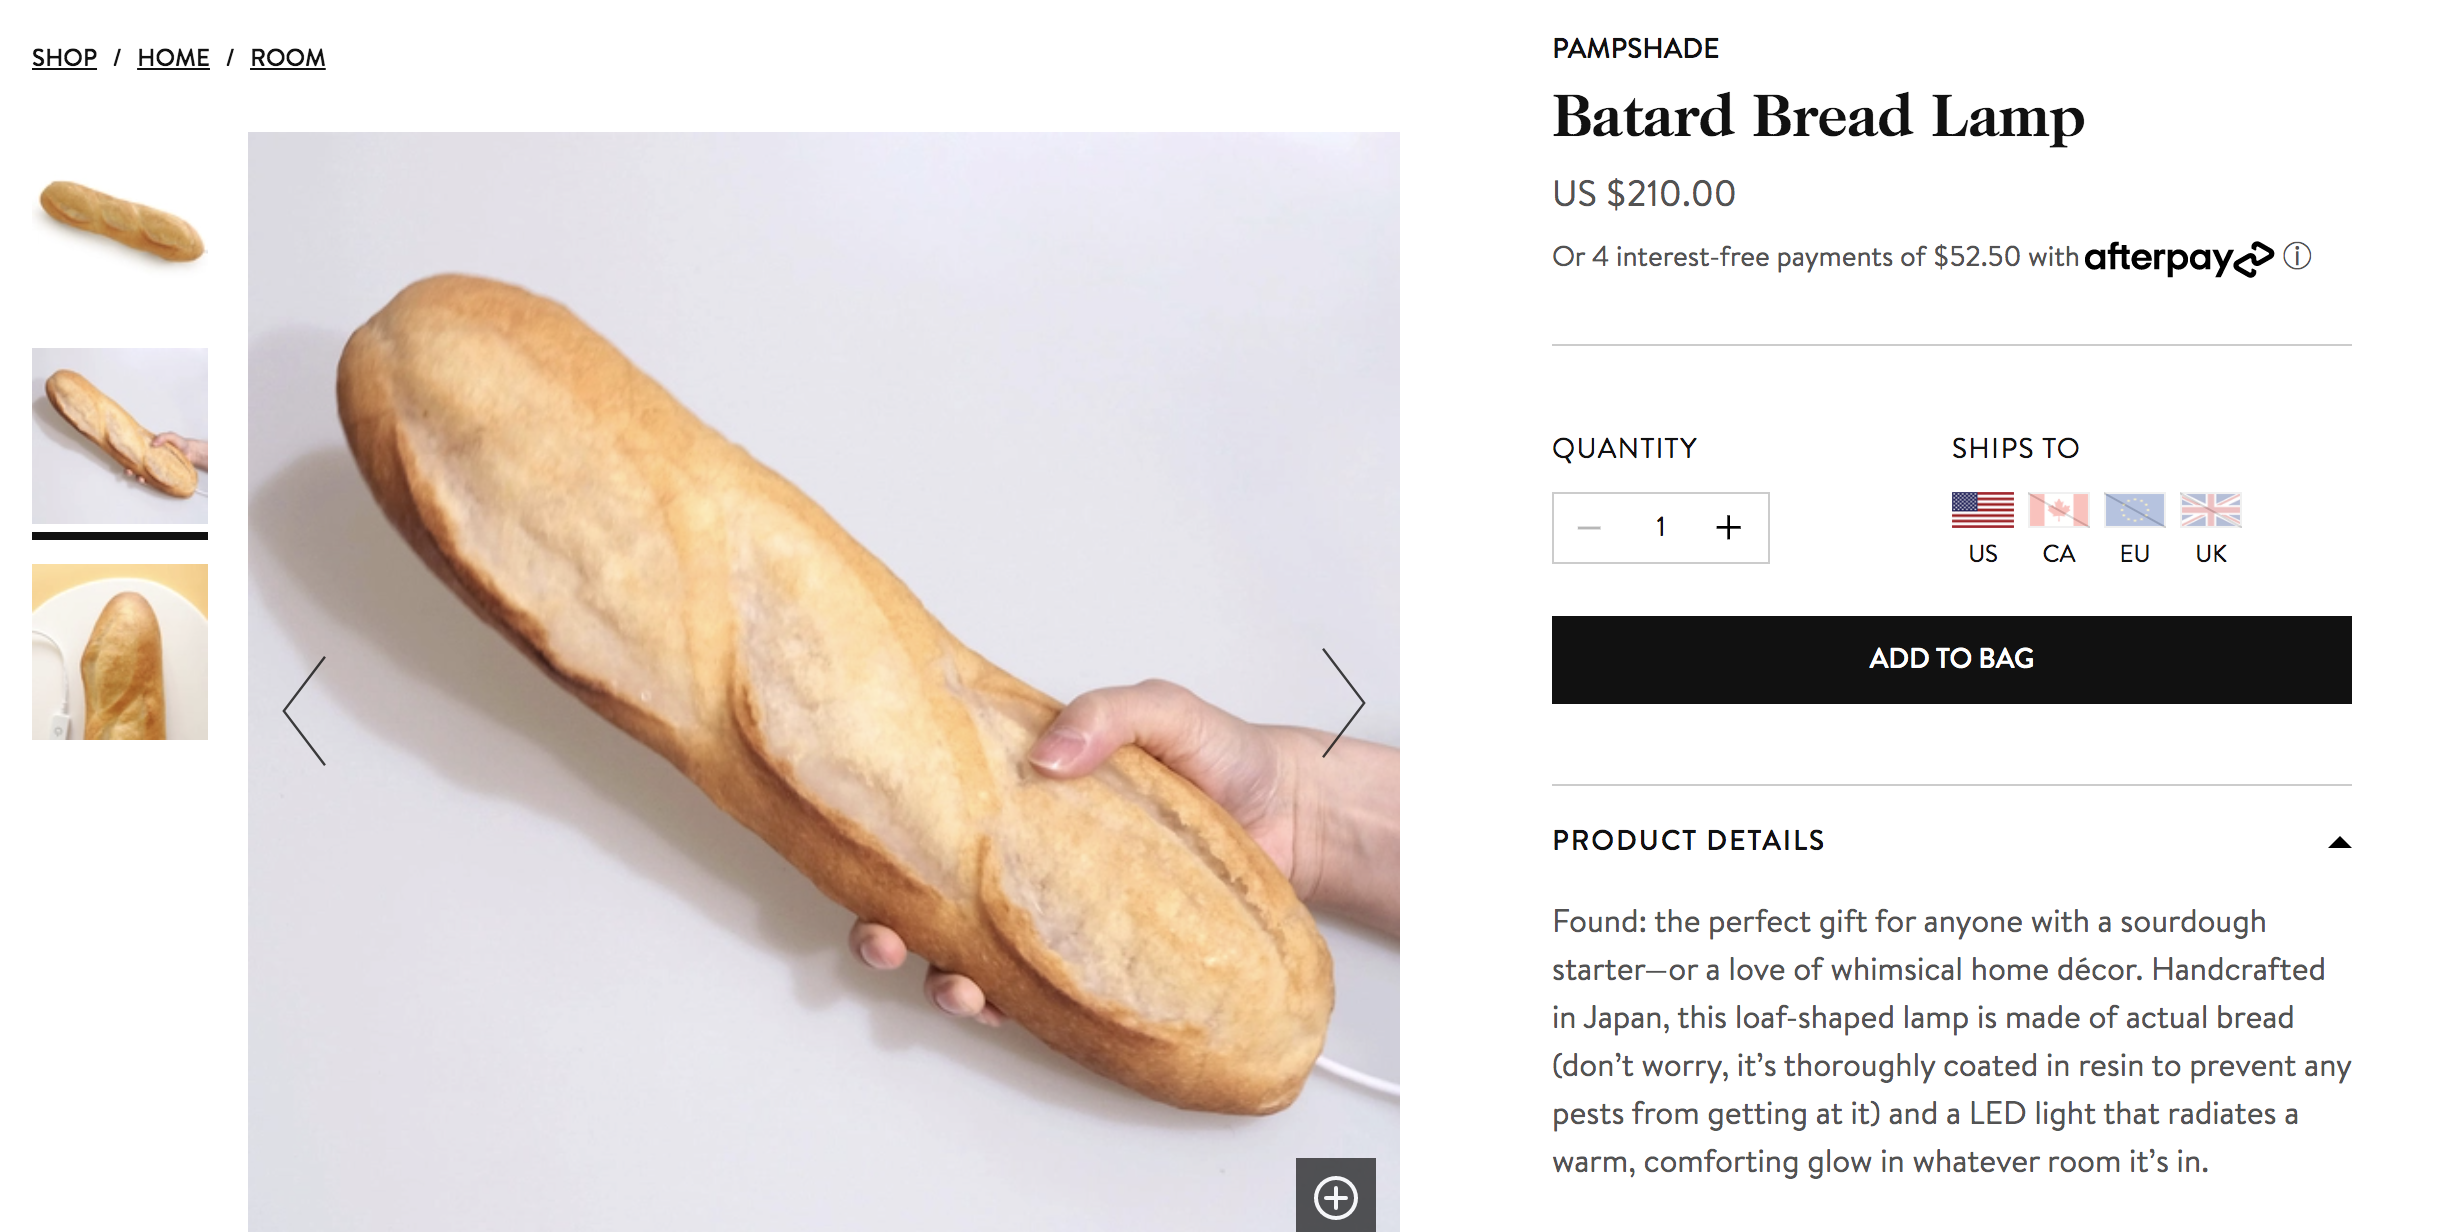Navigate to the Room breadcrumb link
The height and width of the screenshot is (1232, 2456).
pos(287,58)
